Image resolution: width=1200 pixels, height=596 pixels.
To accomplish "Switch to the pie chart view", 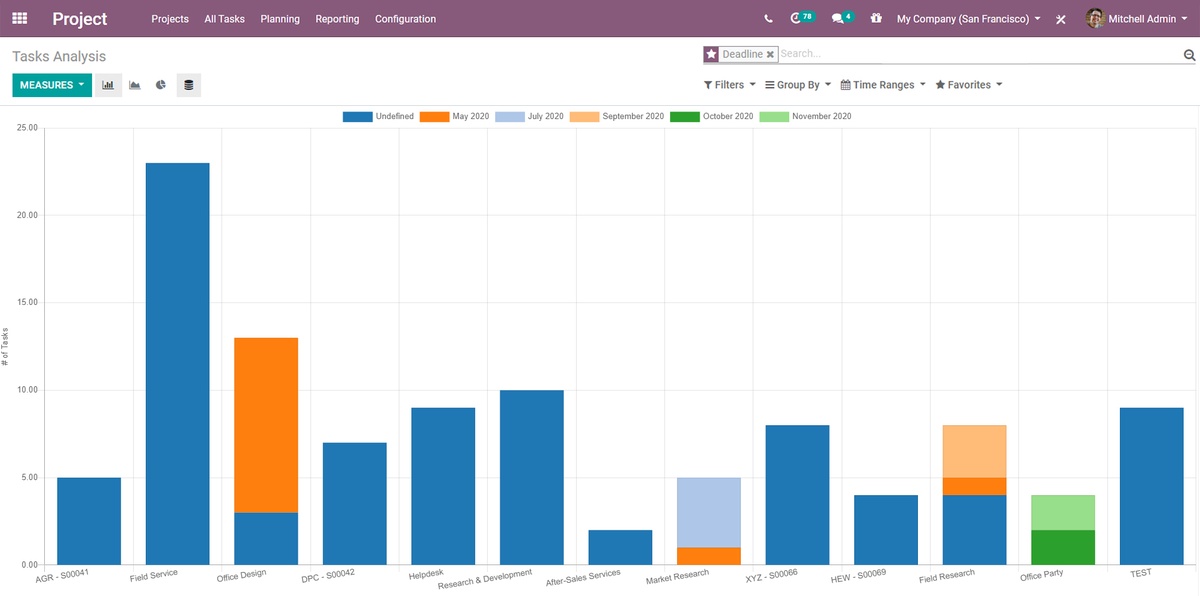I will click(160, 85).
